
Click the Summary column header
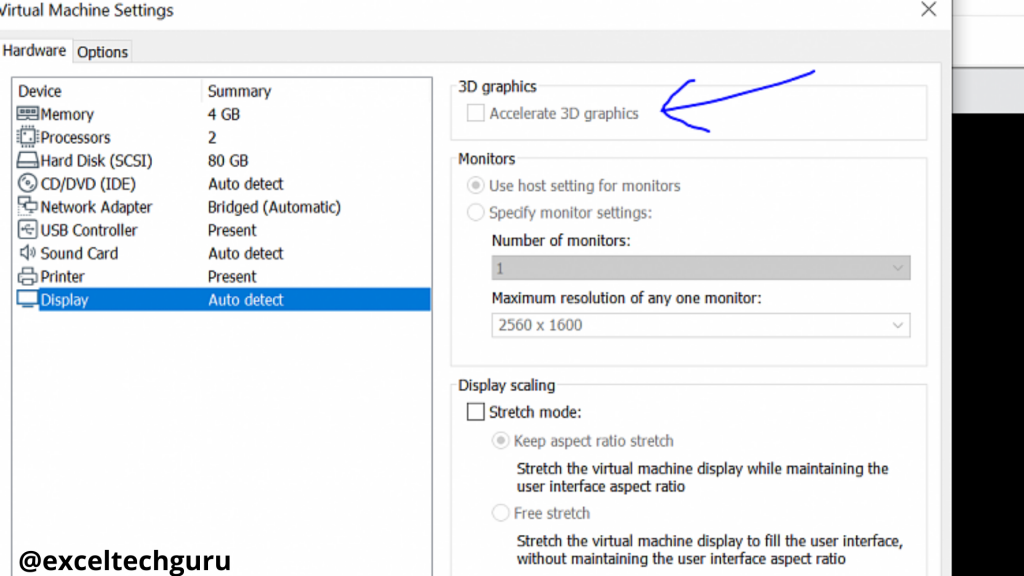click(239, 91)
